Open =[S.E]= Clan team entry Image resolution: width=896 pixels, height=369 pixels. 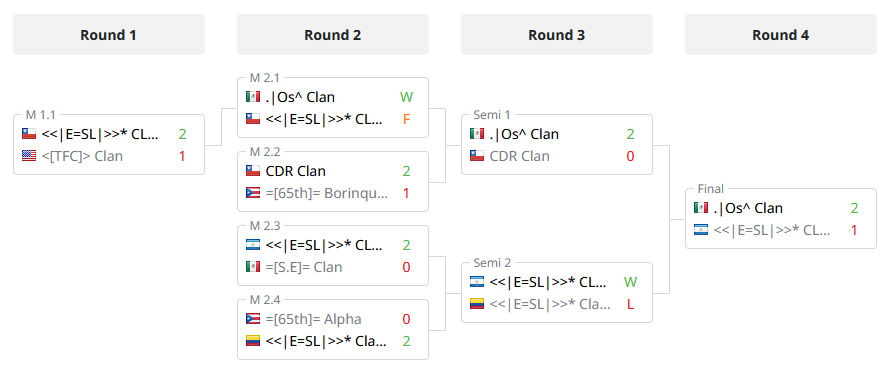click(x=303, y=267)
